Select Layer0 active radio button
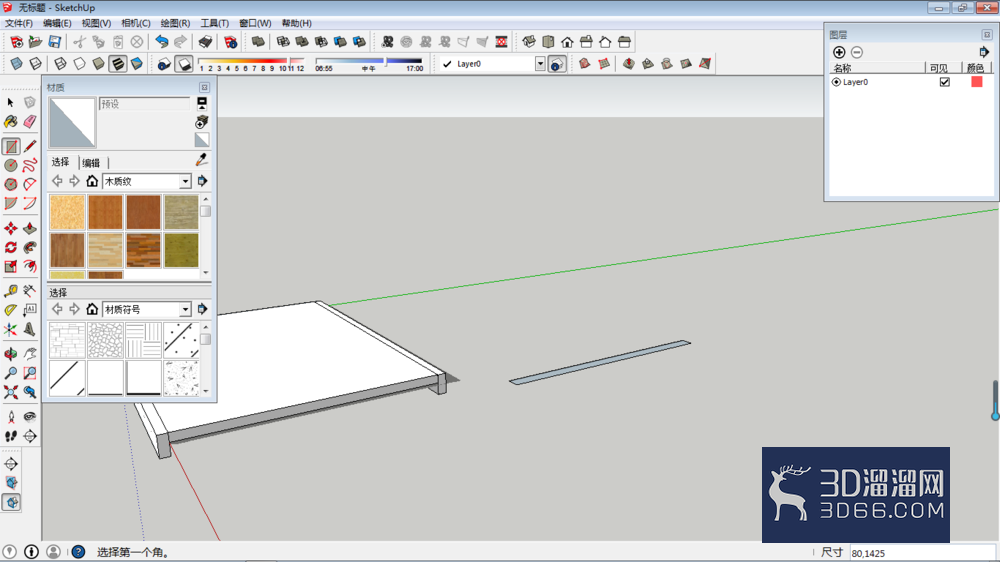 click(x=836, y=82)
